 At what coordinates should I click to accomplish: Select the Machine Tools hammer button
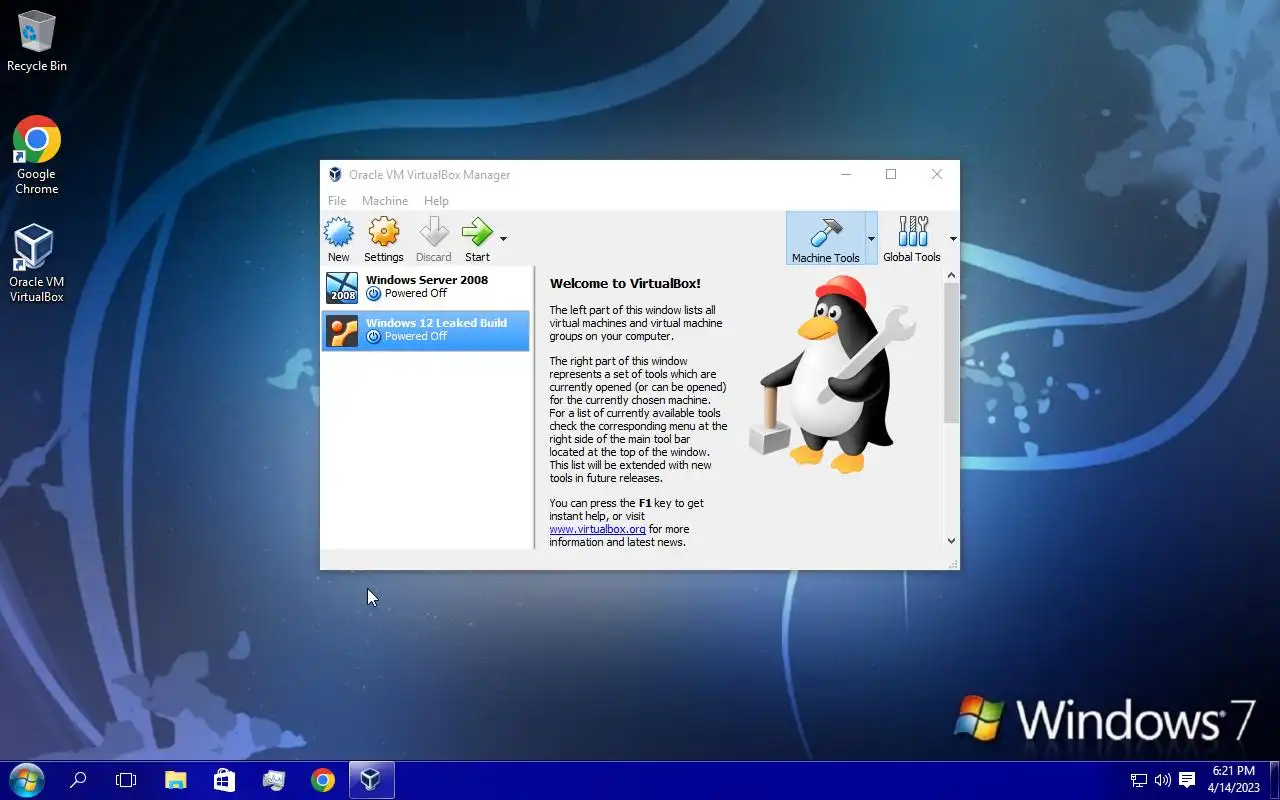pos(825,238)
